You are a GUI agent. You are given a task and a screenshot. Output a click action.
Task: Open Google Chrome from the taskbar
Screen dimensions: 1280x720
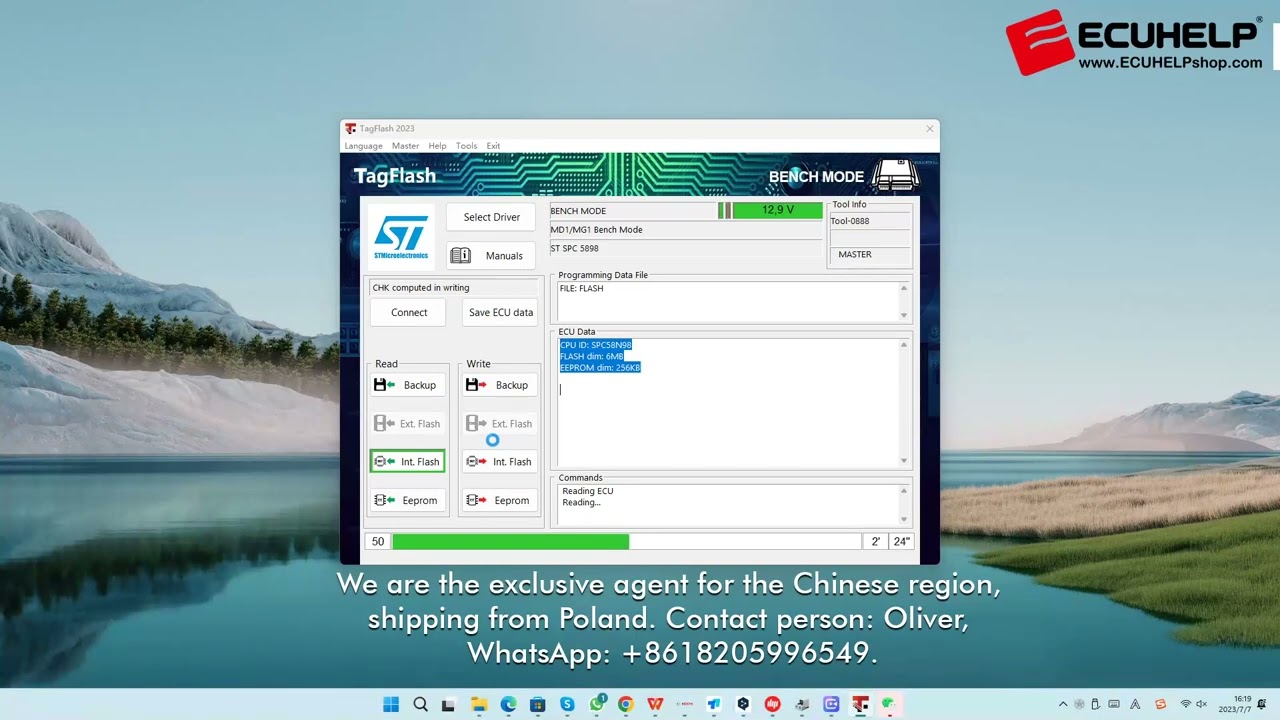626,704
